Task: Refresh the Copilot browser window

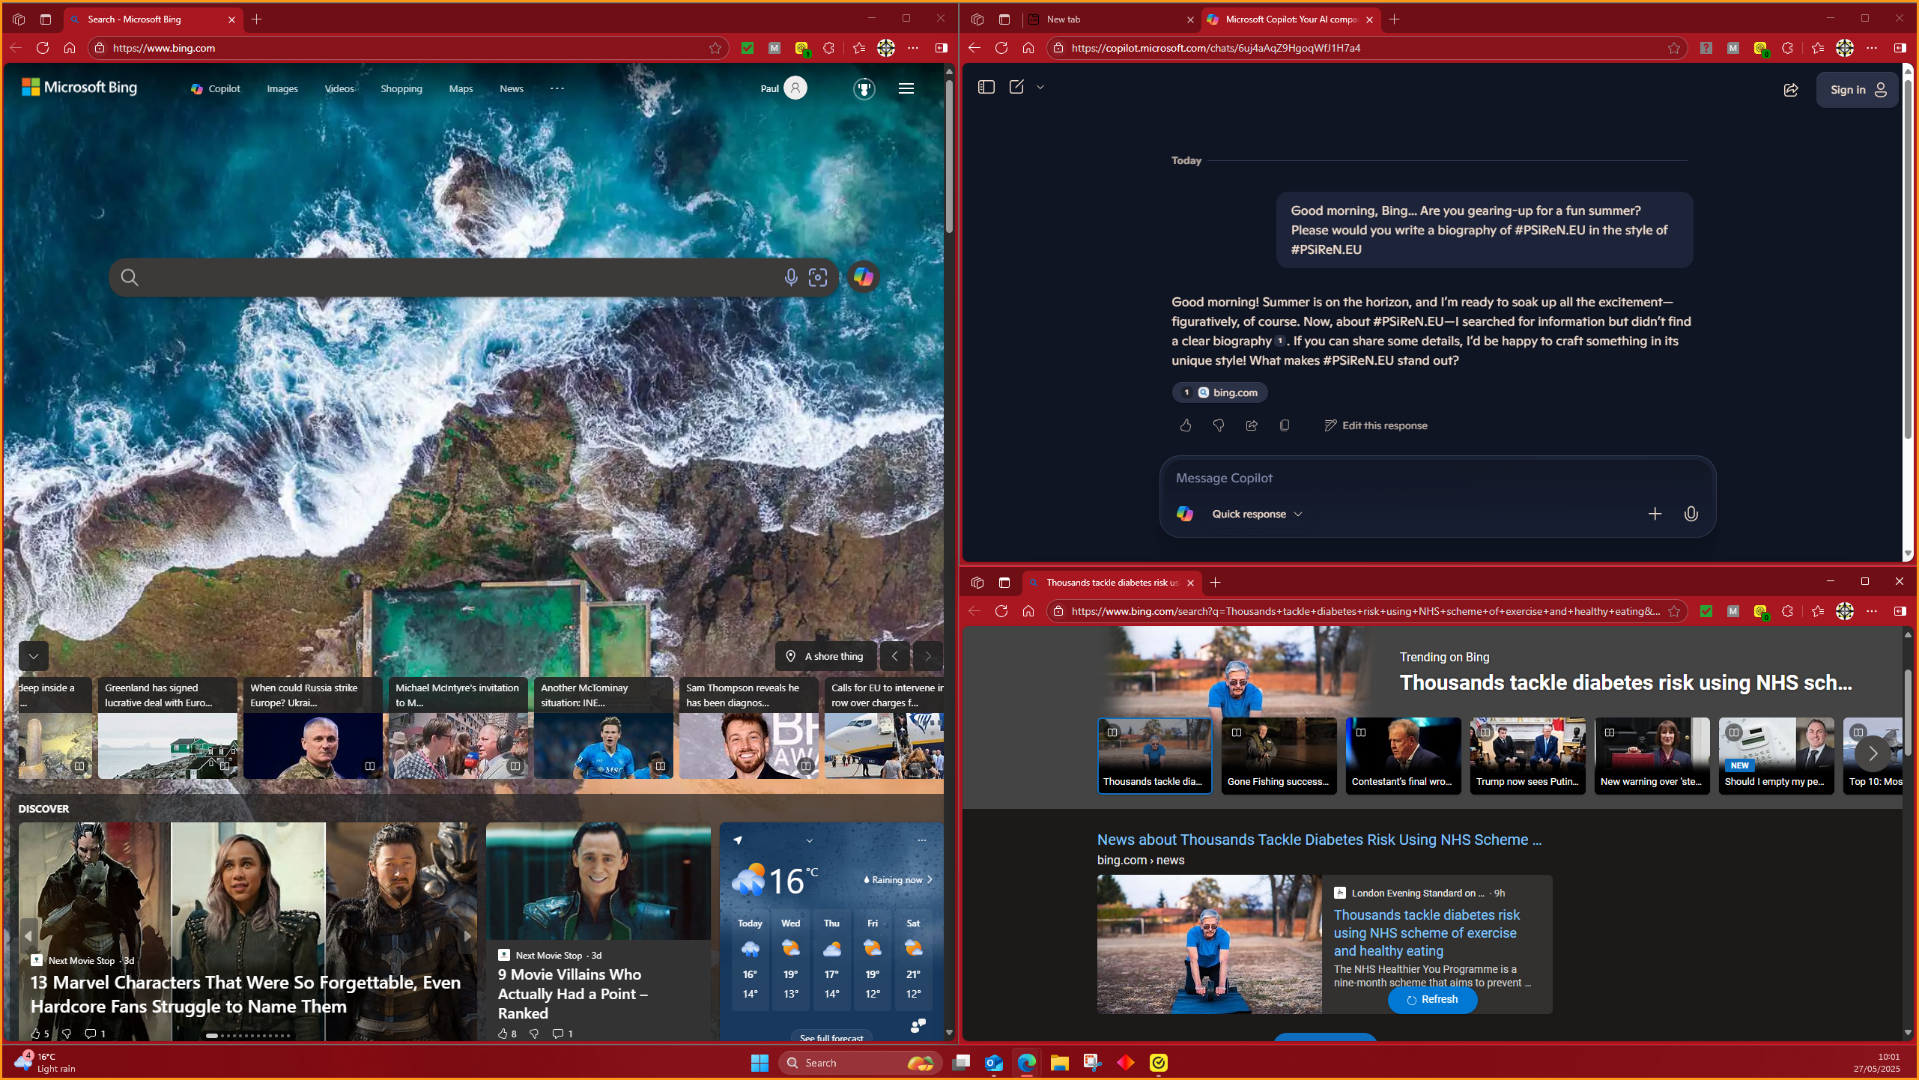Action: pos(1001,48)
